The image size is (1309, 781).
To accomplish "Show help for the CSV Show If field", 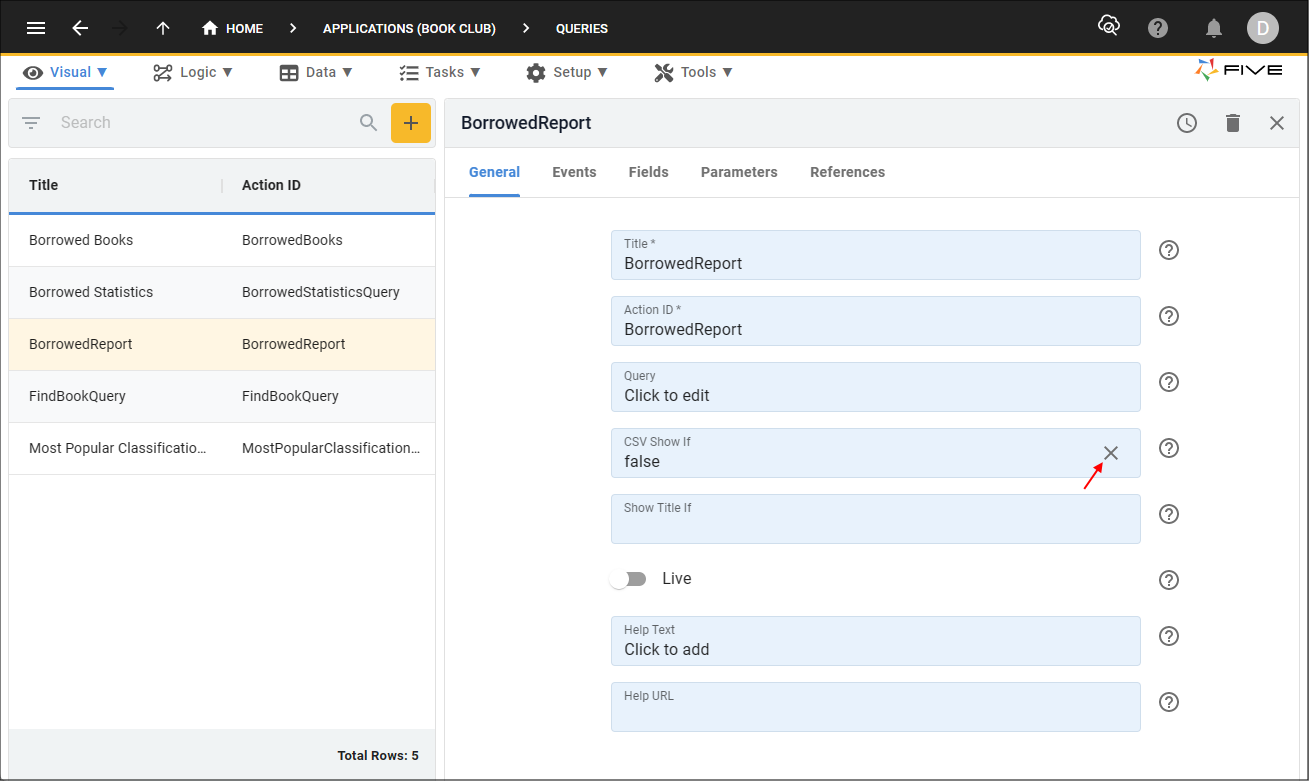I will point(1169,448).
